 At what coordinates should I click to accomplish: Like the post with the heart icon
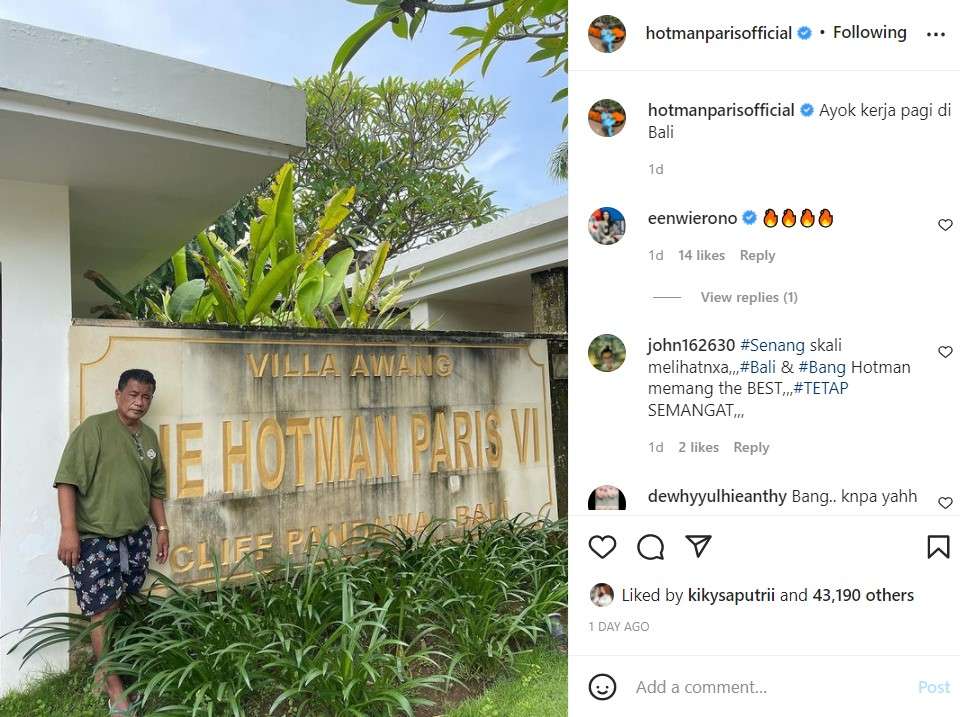point(602,546)
